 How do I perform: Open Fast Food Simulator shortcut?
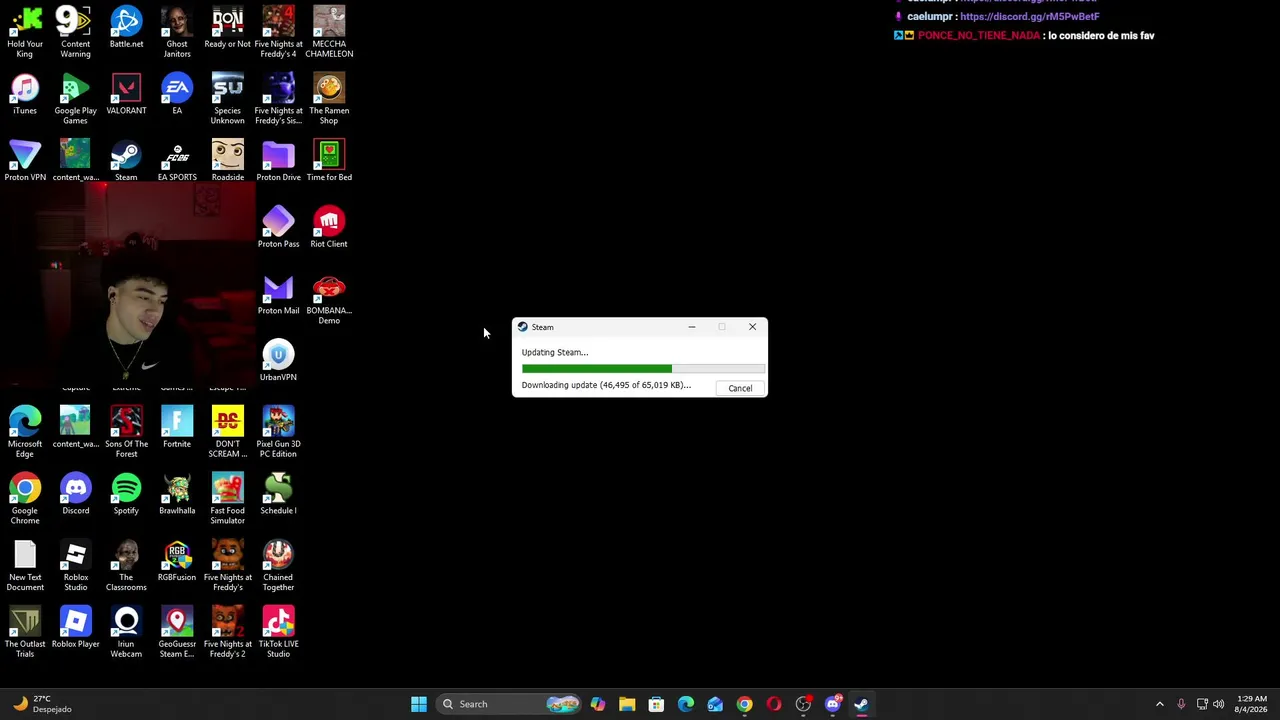pyautogui.click(x=227, y=499)
